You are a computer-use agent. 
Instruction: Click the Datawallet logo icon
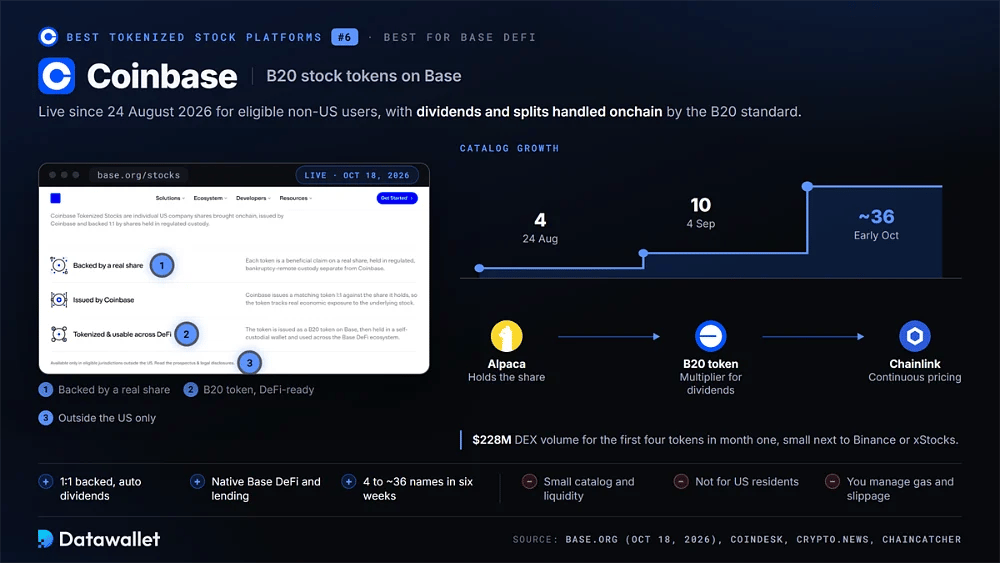click(45, 539)
